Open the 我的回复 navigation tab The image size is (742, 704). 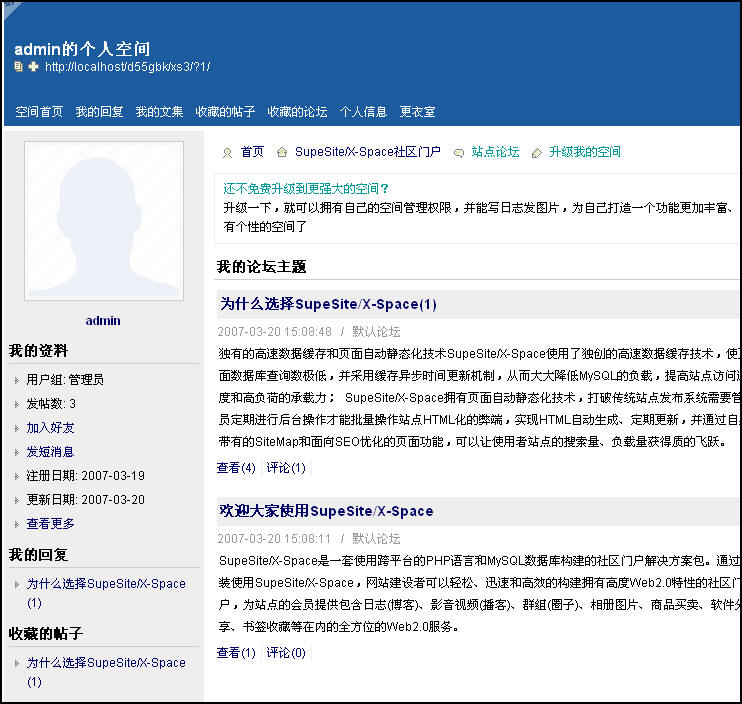[99, 112]
